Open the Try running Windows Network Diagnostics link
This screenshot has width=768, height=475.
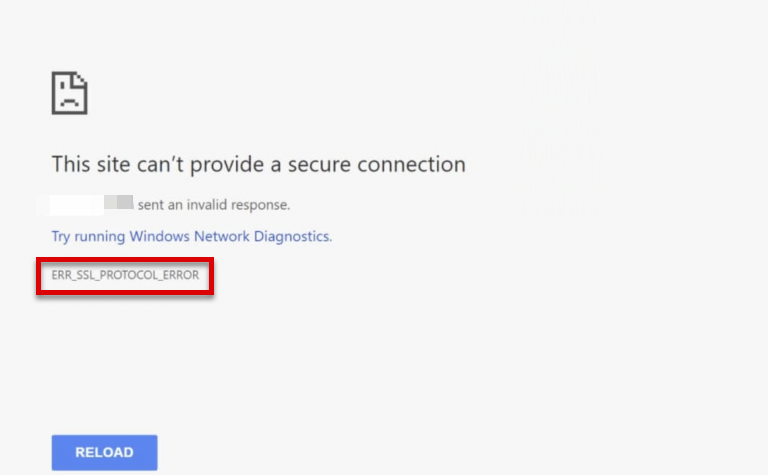pos(191,237)
